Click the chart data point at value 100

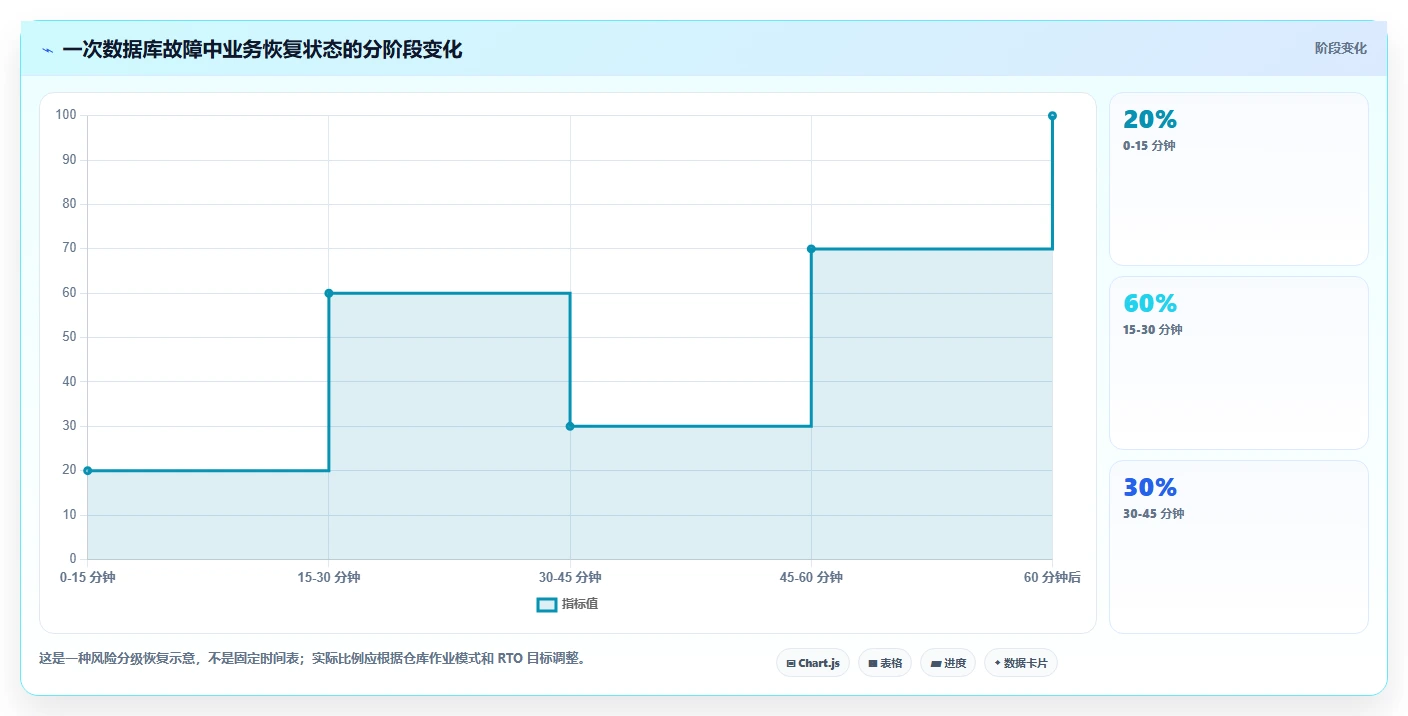(1052, 116)
